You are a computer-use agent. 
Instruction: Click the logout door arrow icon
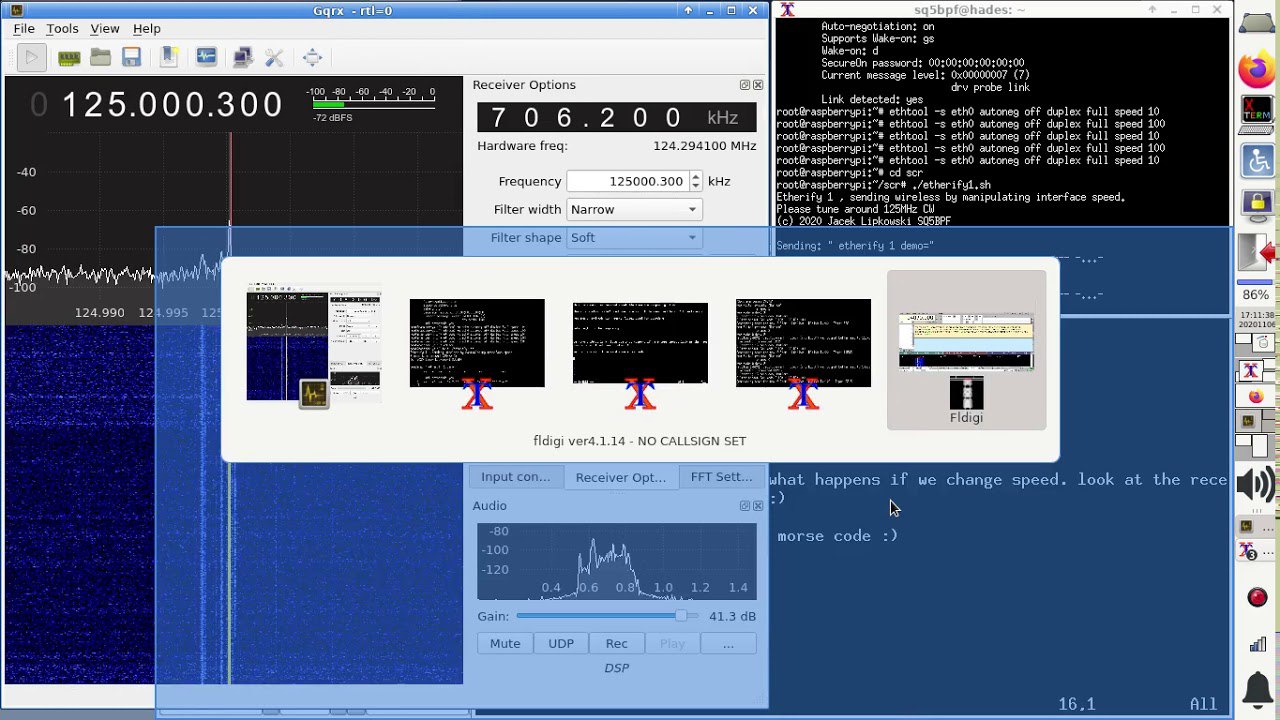1256,253
